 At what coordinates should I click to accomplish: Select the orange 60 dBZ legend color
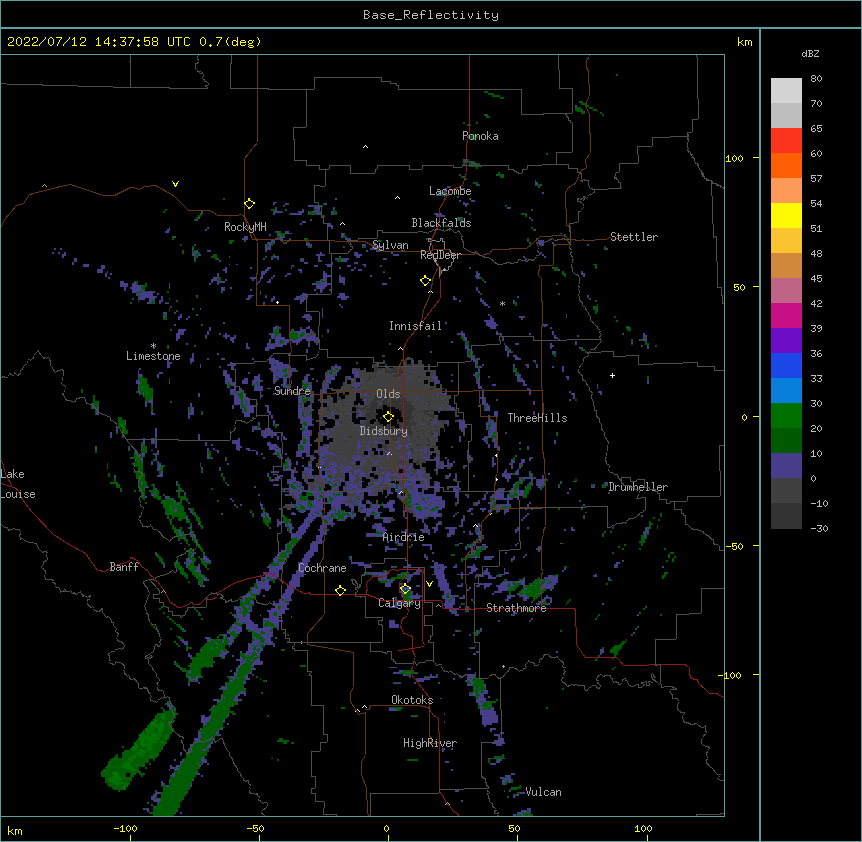coord(786,165)
